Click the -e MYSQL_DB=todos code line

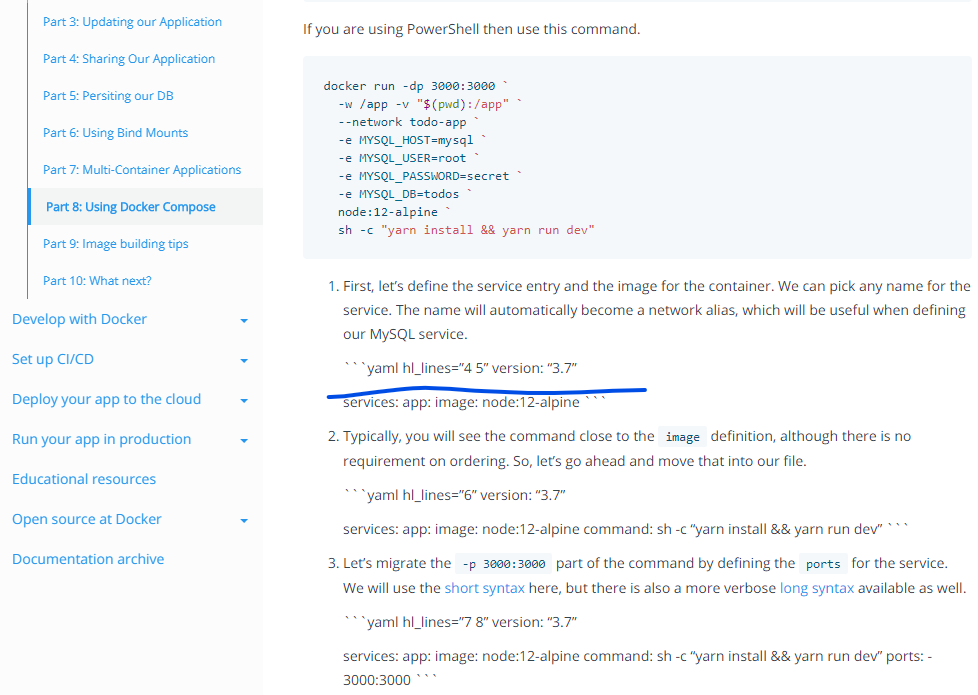coord(405,195)
